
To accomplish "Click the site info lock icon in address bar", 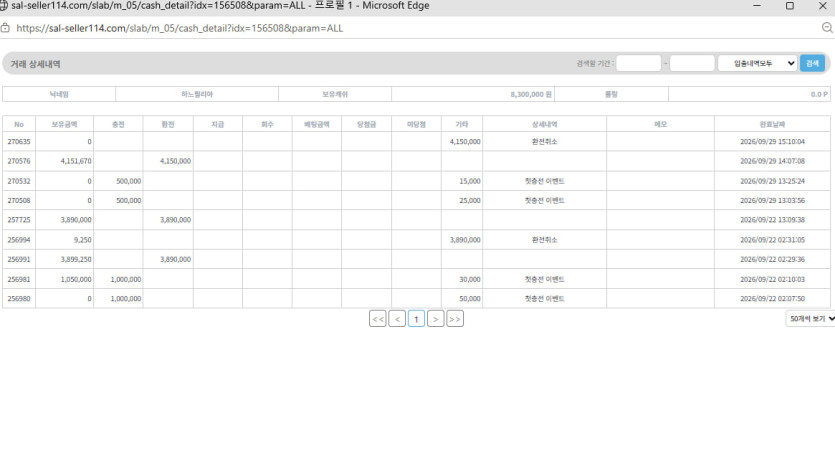I will pos(5,28).
